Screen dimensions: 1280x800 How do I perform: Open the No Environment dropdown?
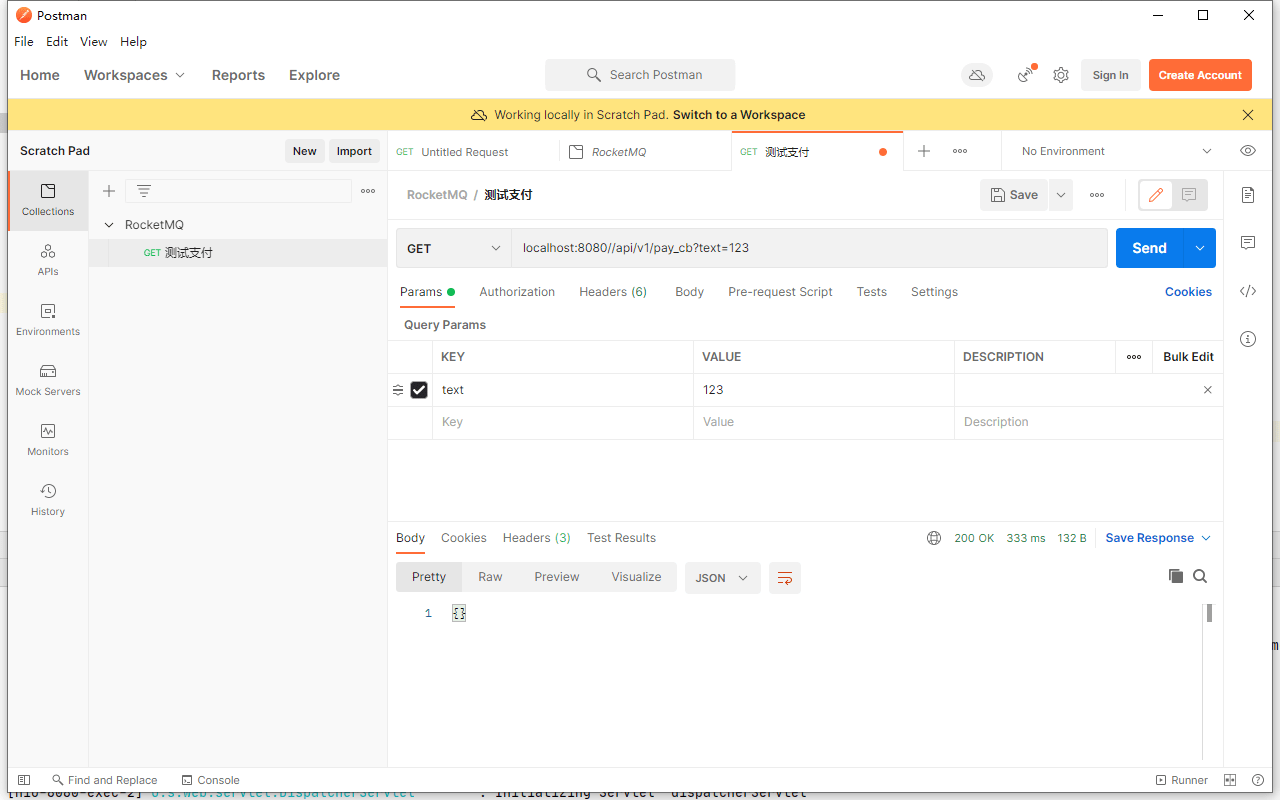[1116, 151]
